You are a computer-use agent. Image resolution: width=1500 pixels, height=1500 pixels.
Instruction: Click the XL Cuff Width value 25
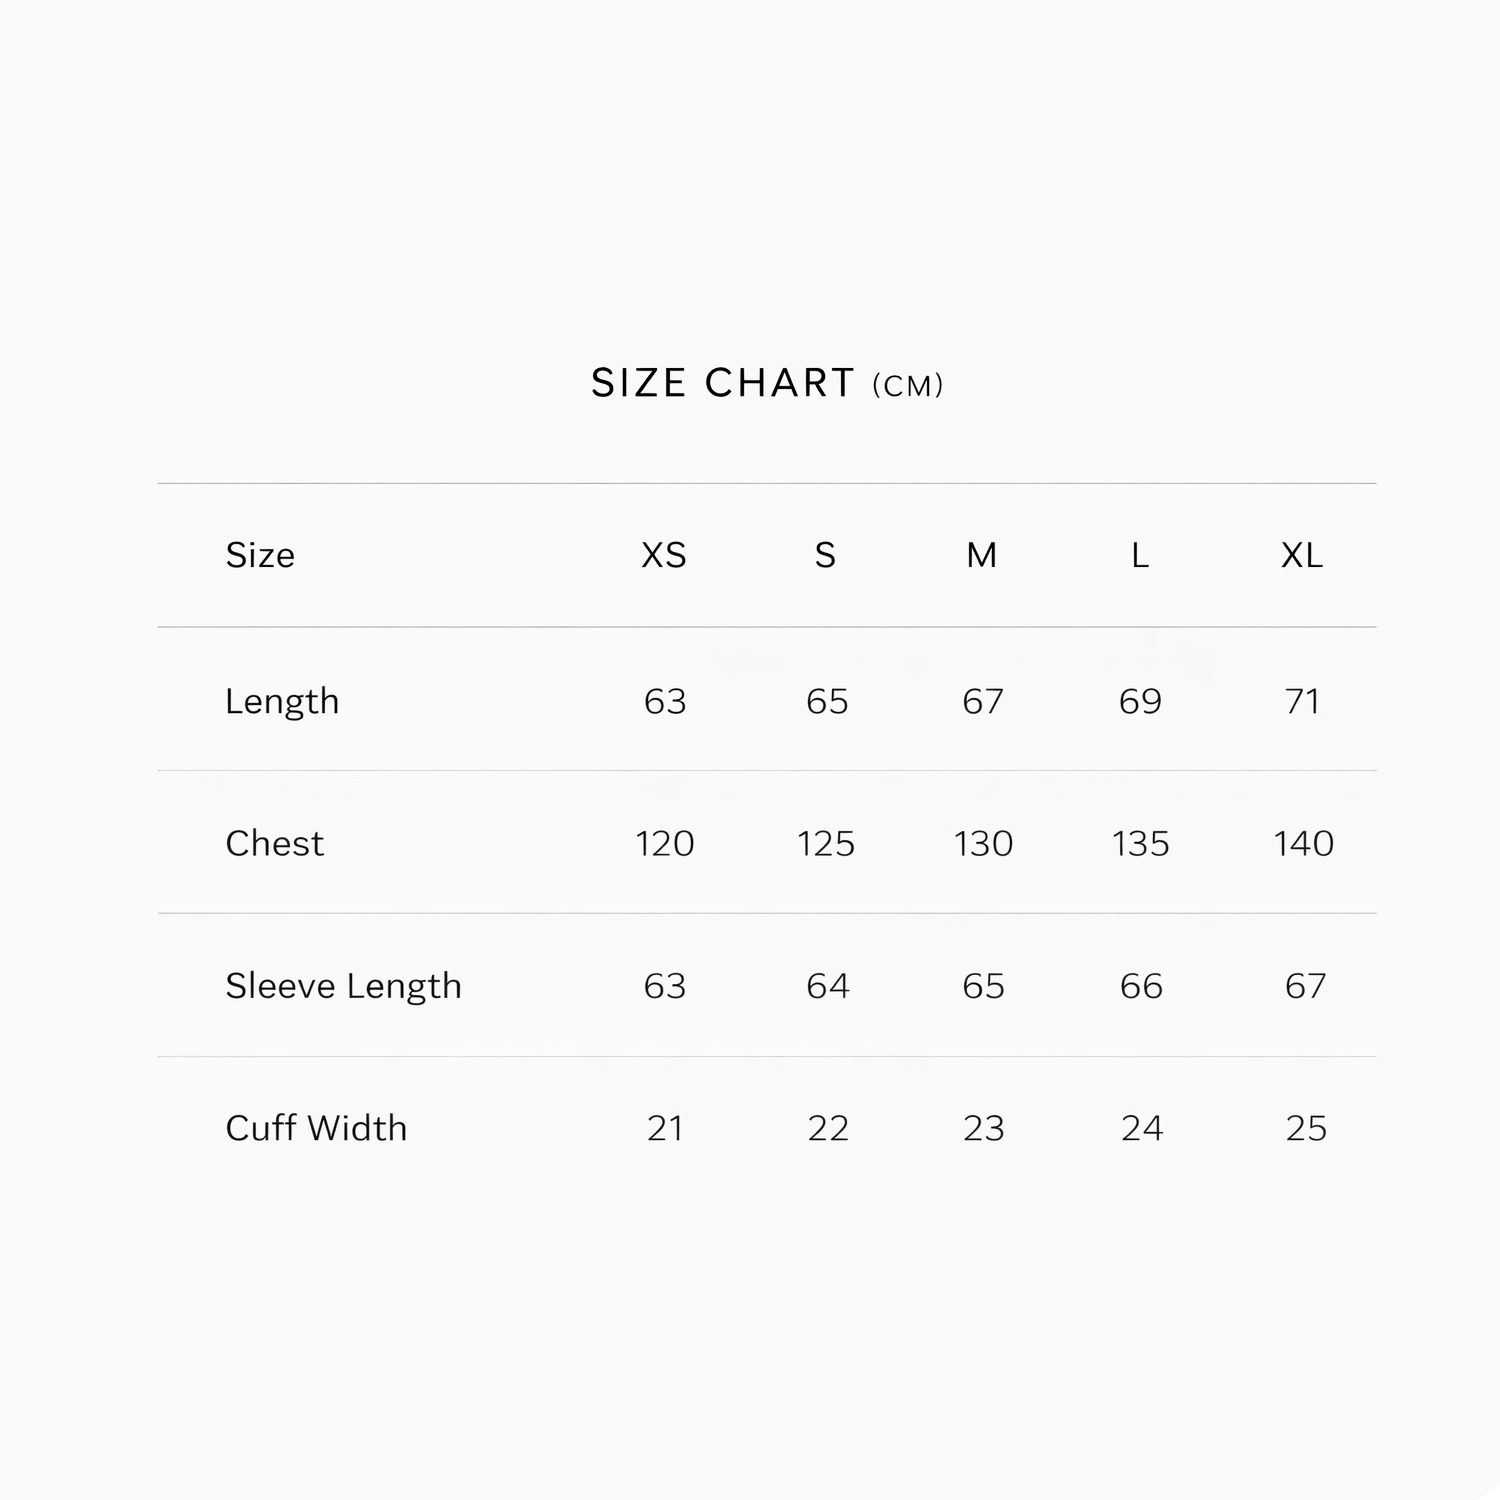tap(1306, 1129)
